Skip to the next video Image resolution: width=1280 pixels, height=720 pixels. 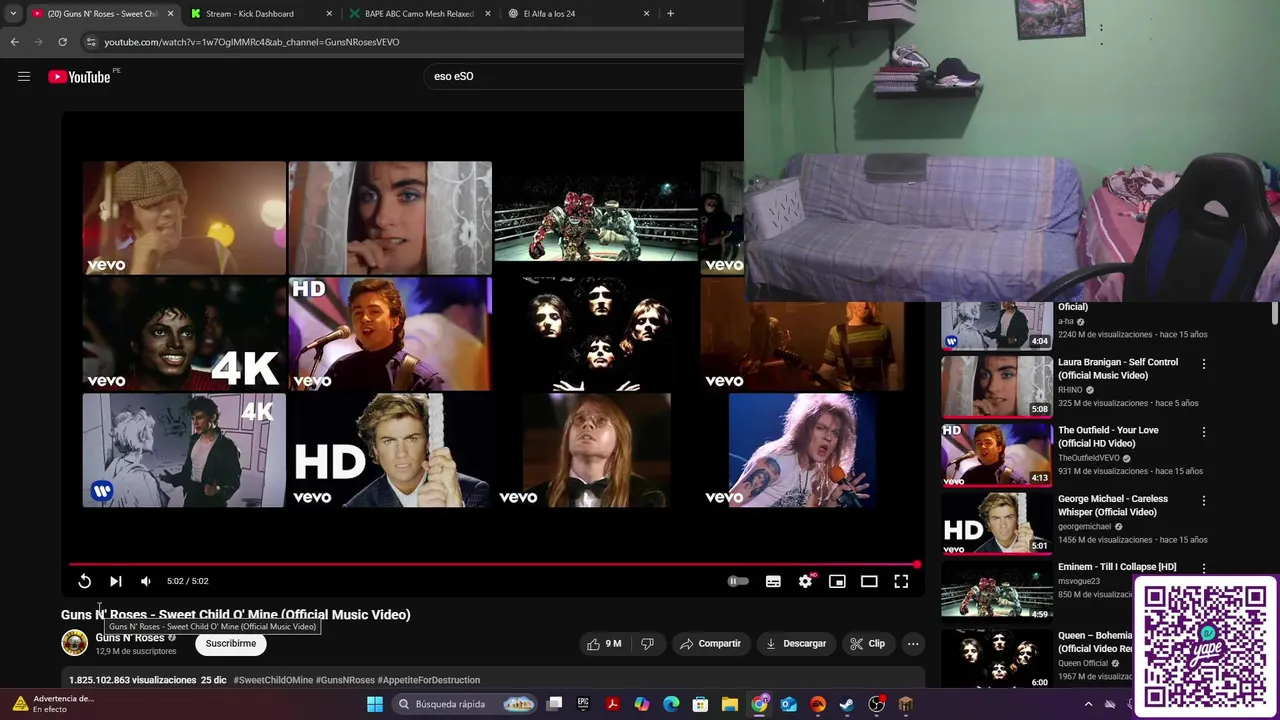point(116,581)
